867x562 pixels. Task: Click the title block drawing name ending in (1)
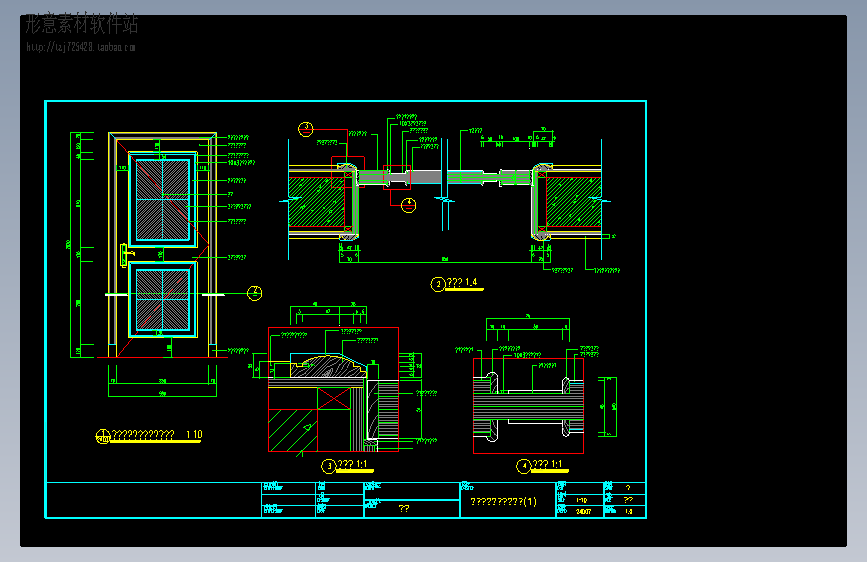pos(503,501)
